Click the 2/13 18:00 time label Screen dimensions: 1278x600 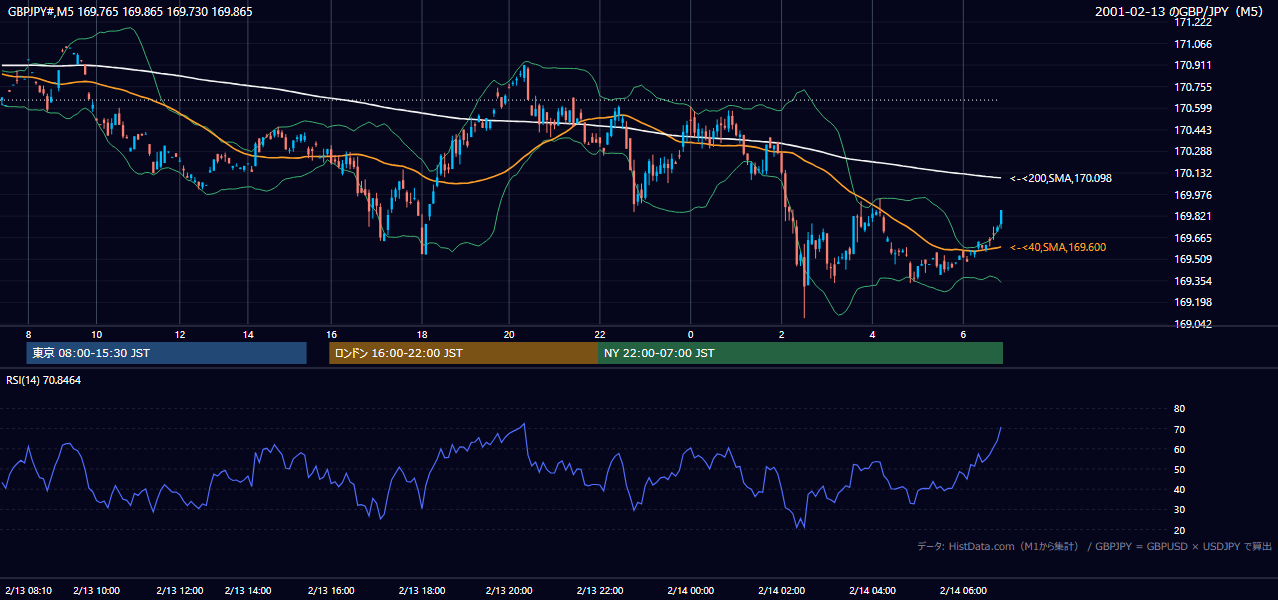click(421, 590)
